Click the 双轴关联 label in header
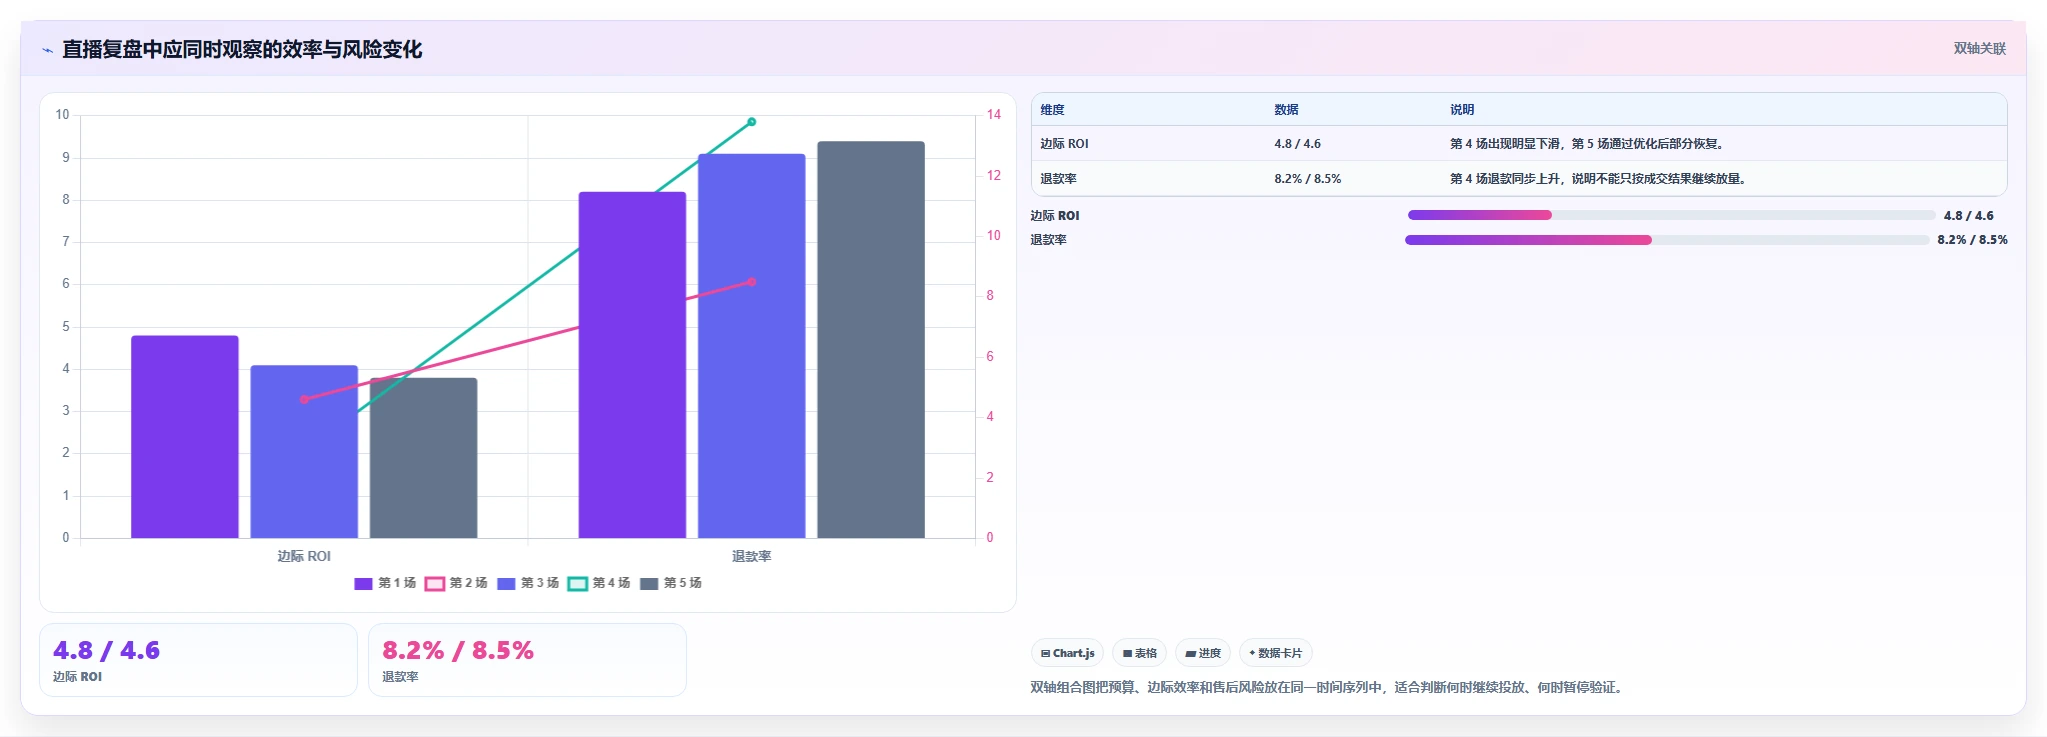The width and height of the screenshot is (2047, 737). pyautogui.click(x=1979, y=48)
